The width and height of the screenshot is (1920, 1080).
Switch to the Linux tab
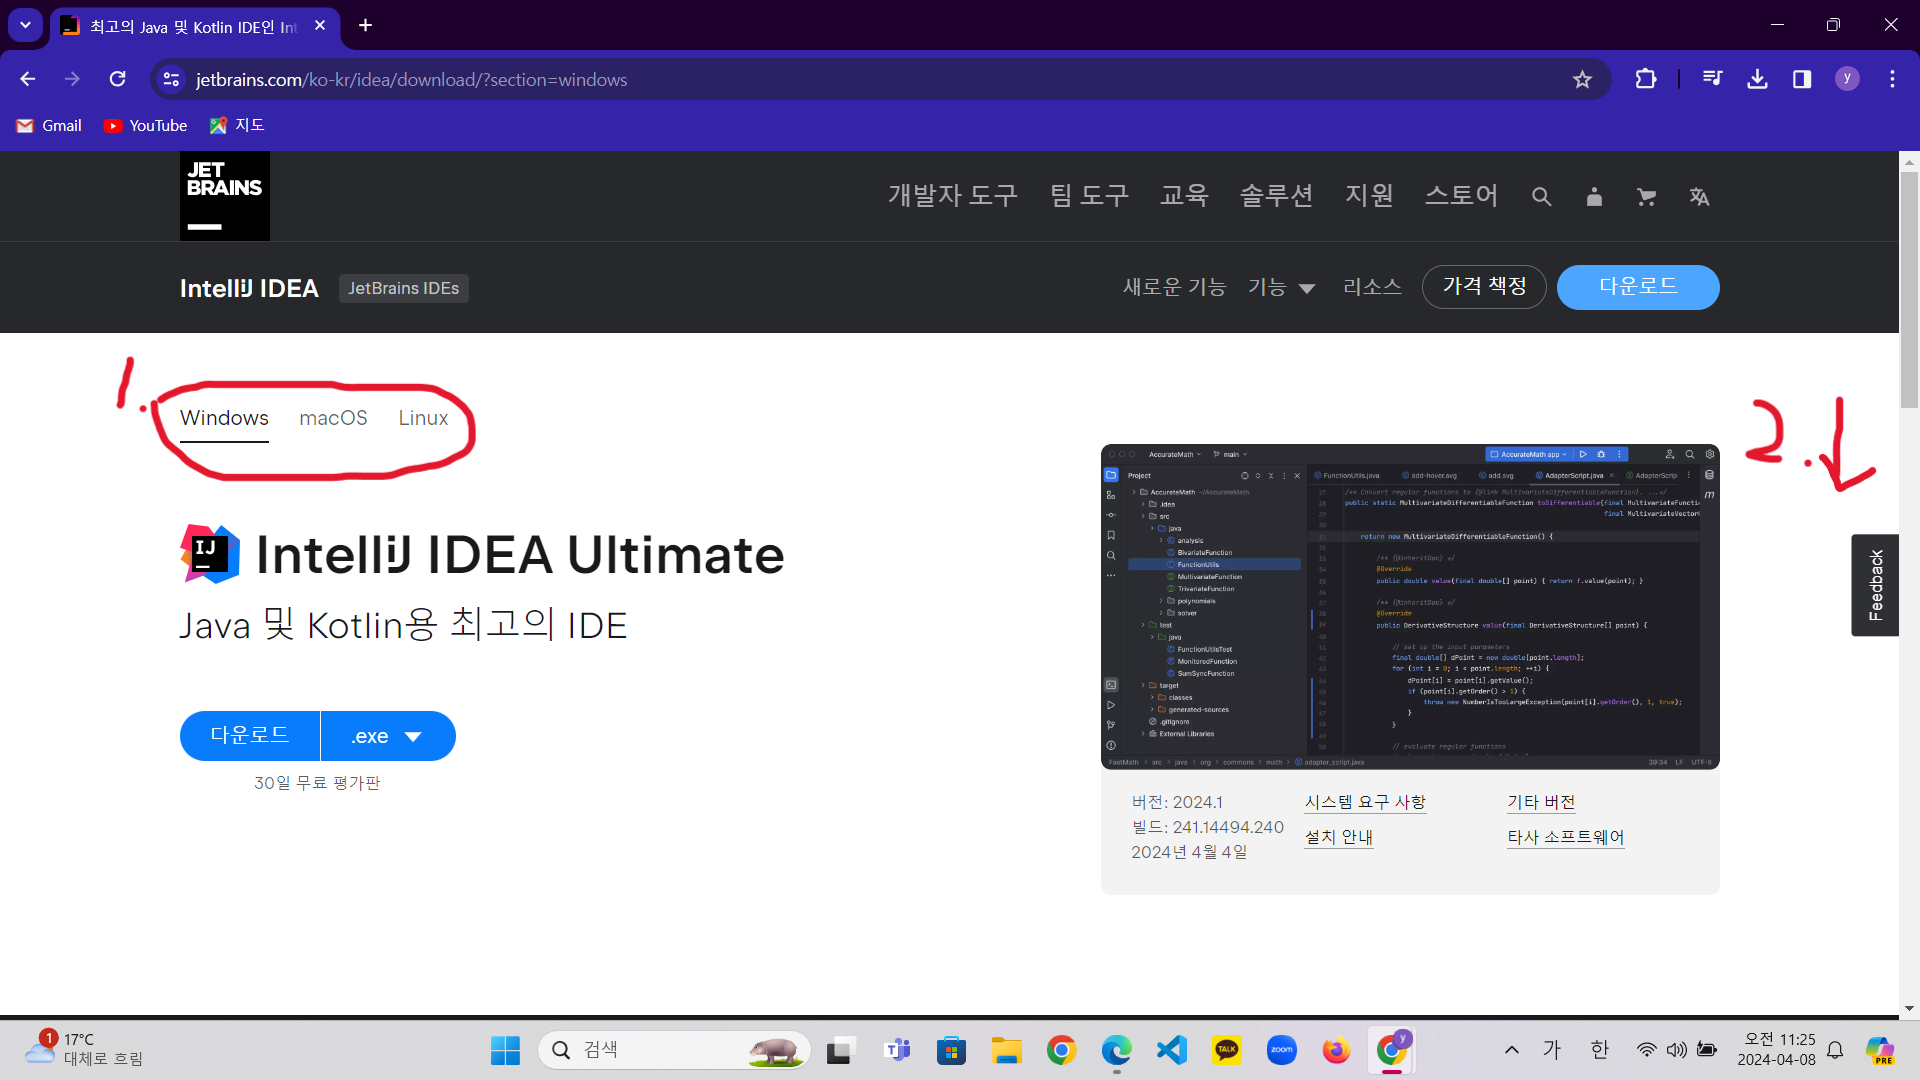(x=423, y=418)
